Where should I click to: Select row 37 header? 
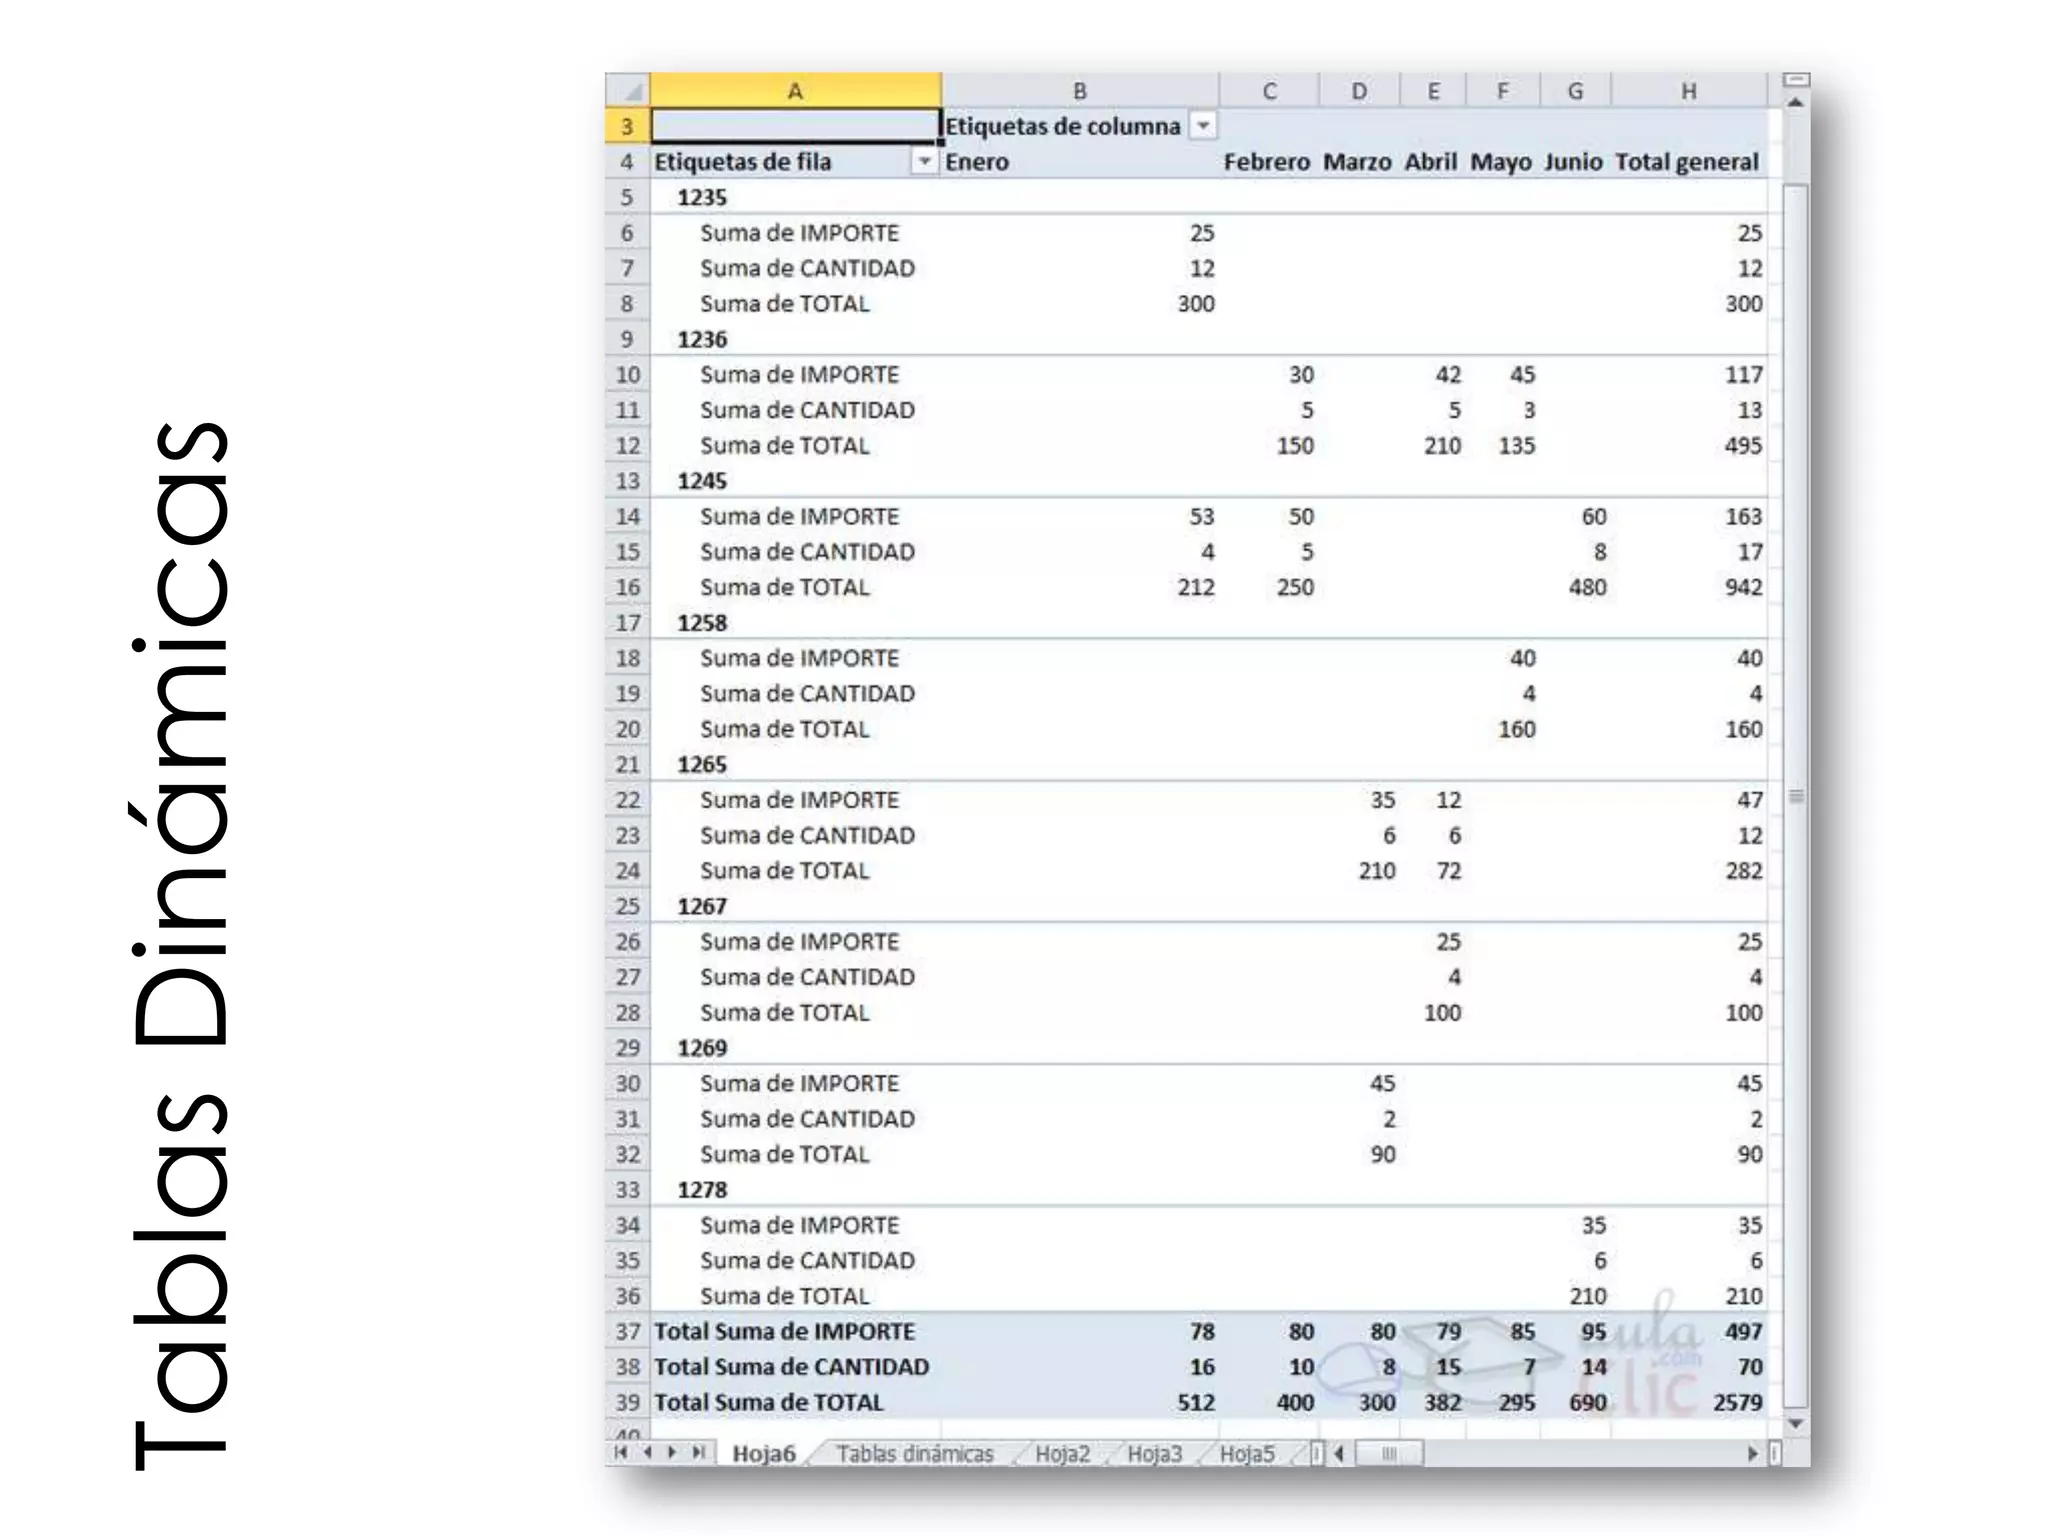627,1332
